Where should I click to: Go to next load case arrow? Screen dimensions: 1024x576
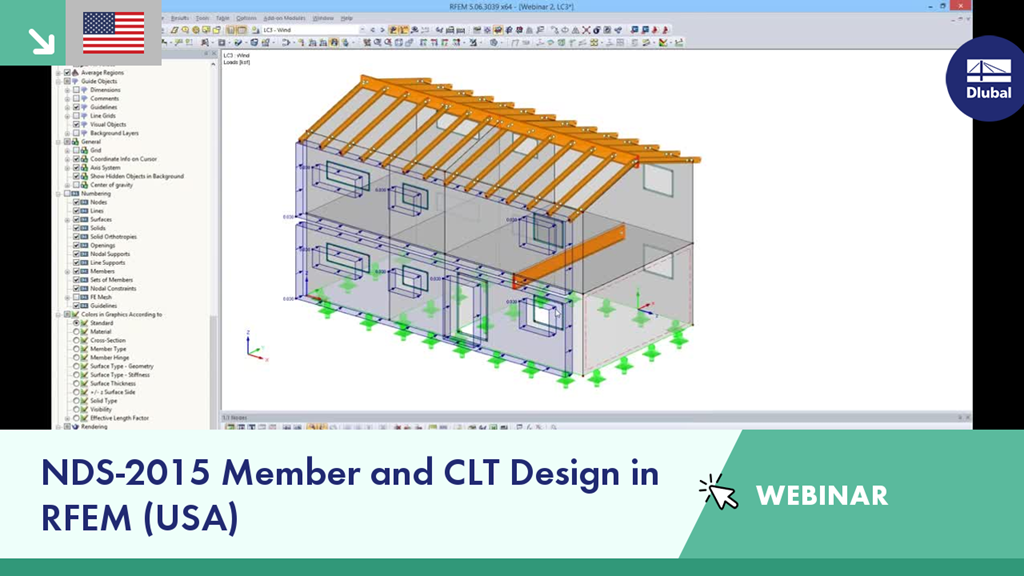pos(382,30)
